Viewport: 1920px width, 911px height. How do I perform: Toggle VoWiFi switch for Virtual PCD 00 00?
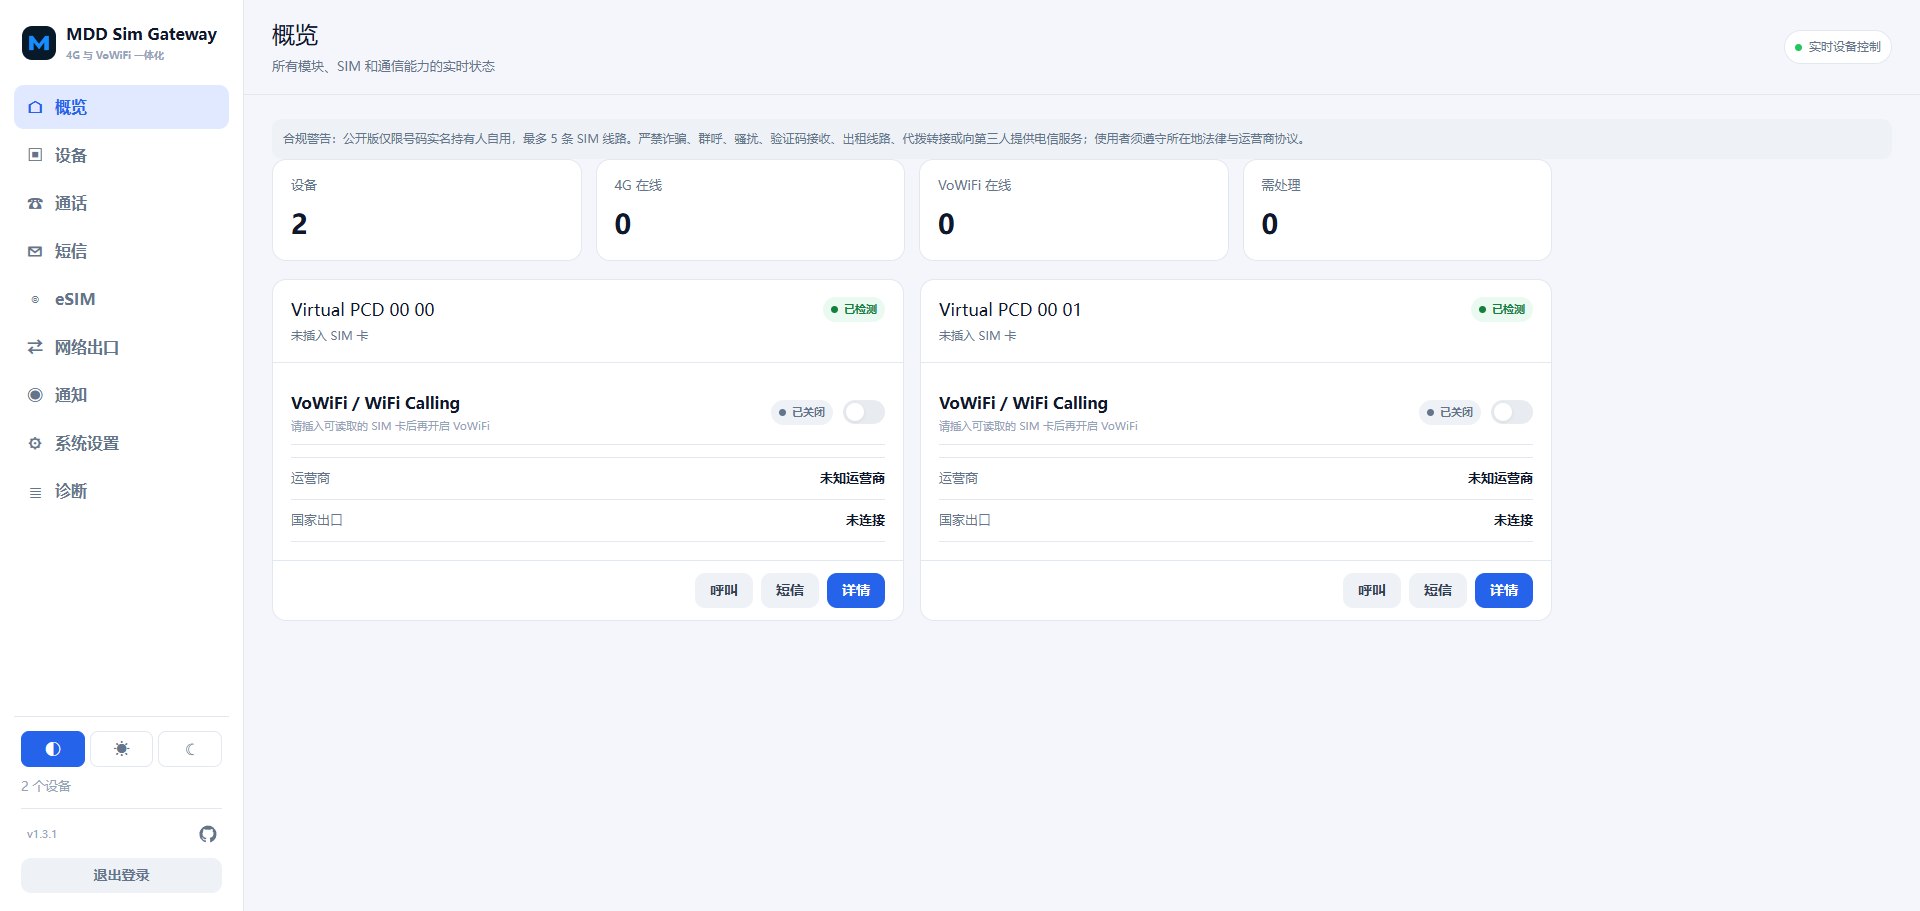864,412
